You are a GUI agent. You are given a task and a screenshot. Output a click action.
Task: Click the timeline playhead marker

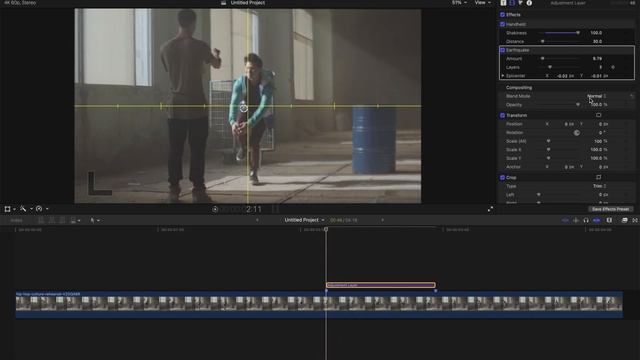326,229
